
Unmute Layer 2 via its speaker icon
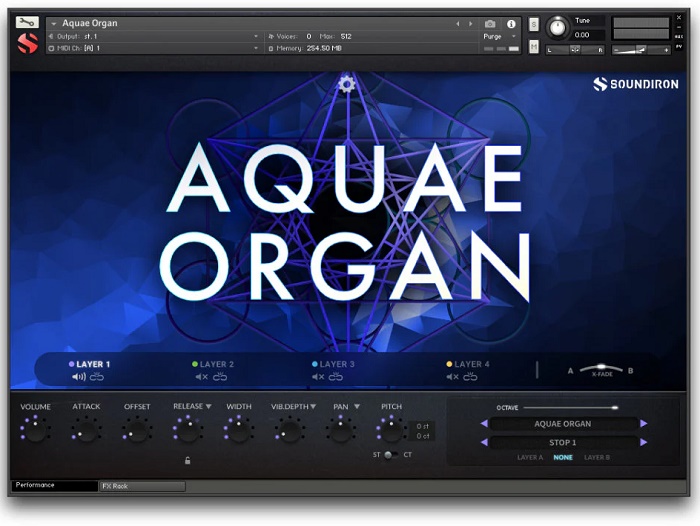(202, 377)
